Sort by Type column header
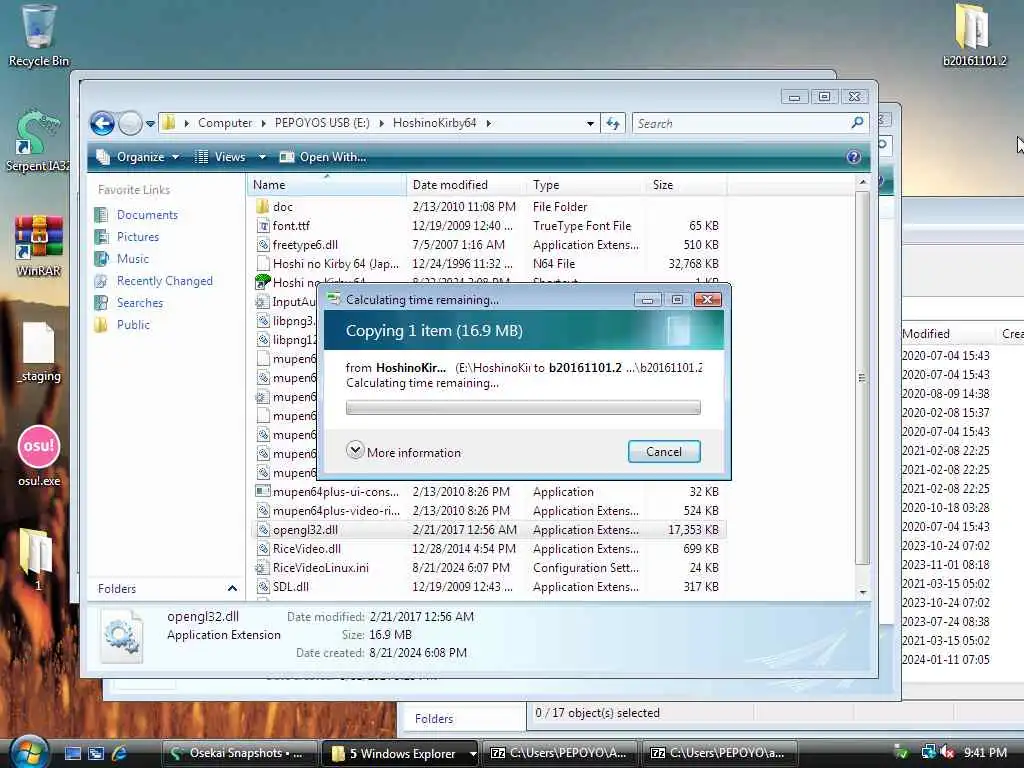 click(586, 185)
